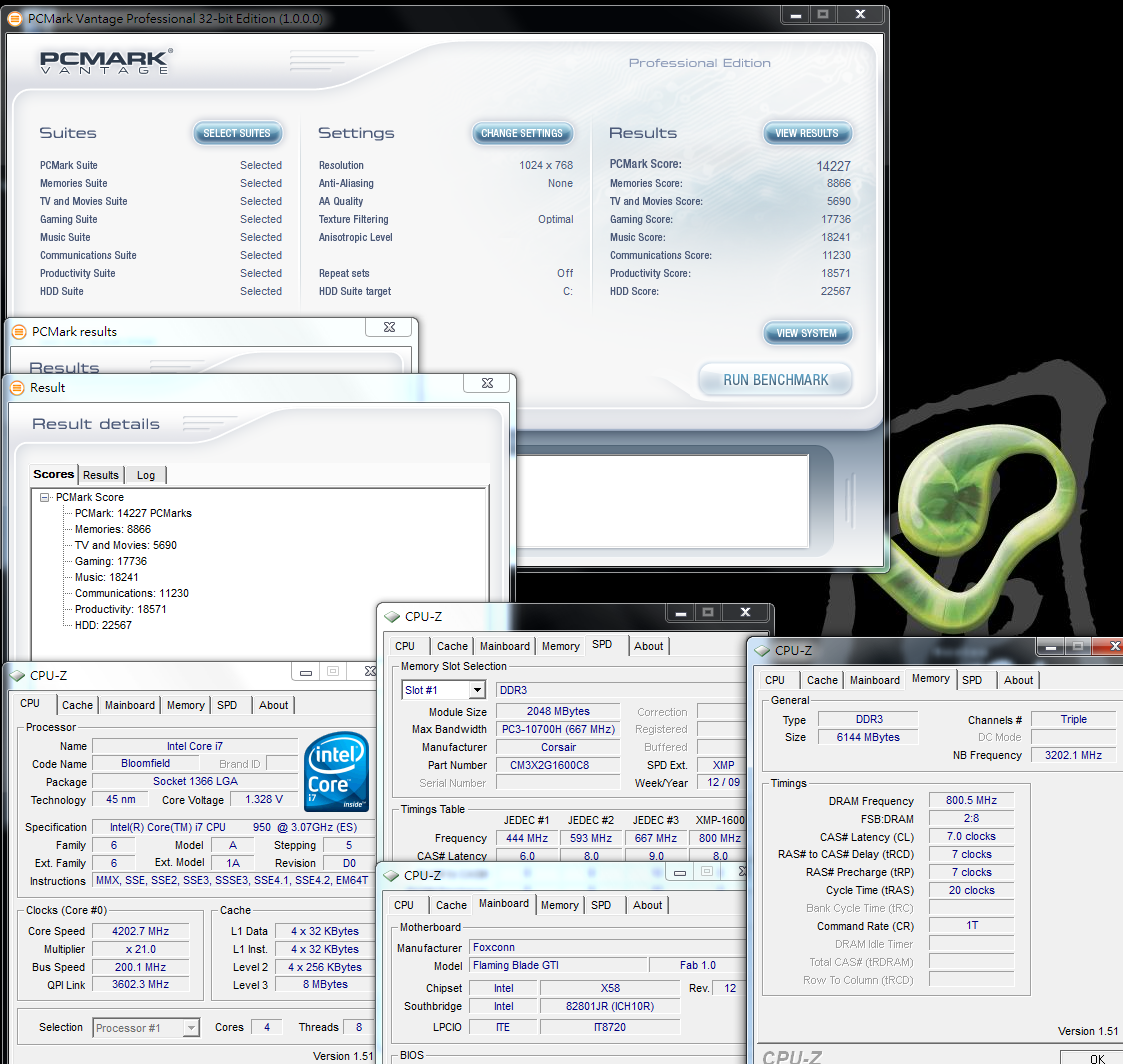Select the 'Gaming: 17736' tree row
Screen dimensions: 1123x1064
[x=111, y=561]
